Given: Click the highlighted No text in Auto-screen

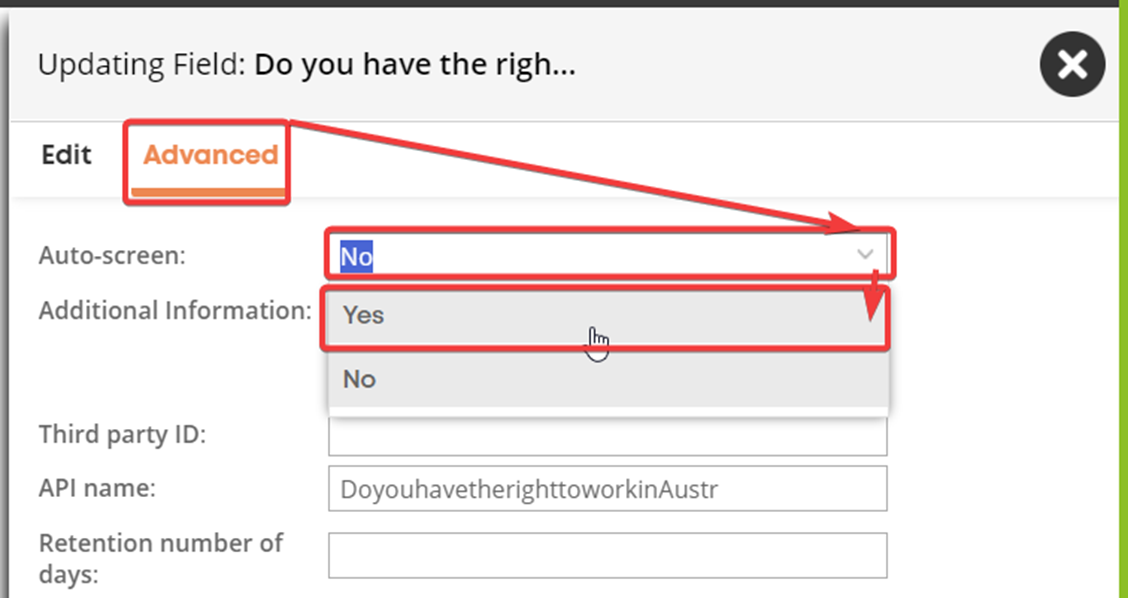Looking at the screenshot, I should (x=356, y=256).
